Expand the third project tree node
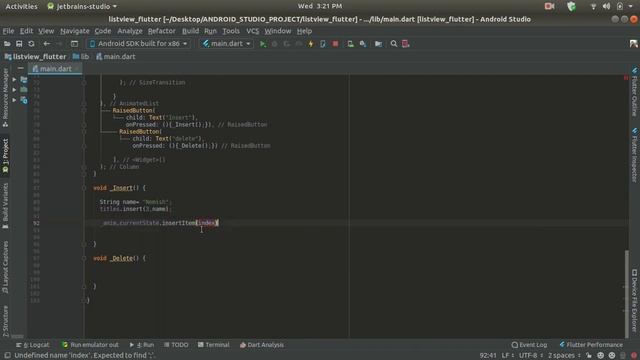Screen dimensions: 640x360 (x=14, y=100)
